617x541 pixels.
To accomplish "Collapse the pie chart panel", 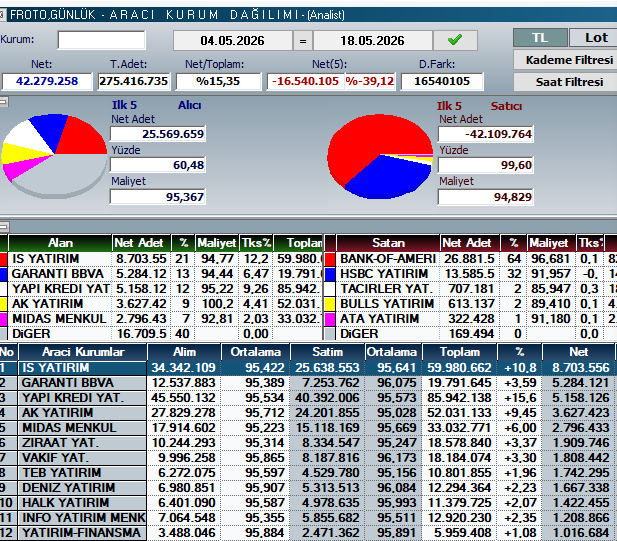I will click(x=3, y=102).
